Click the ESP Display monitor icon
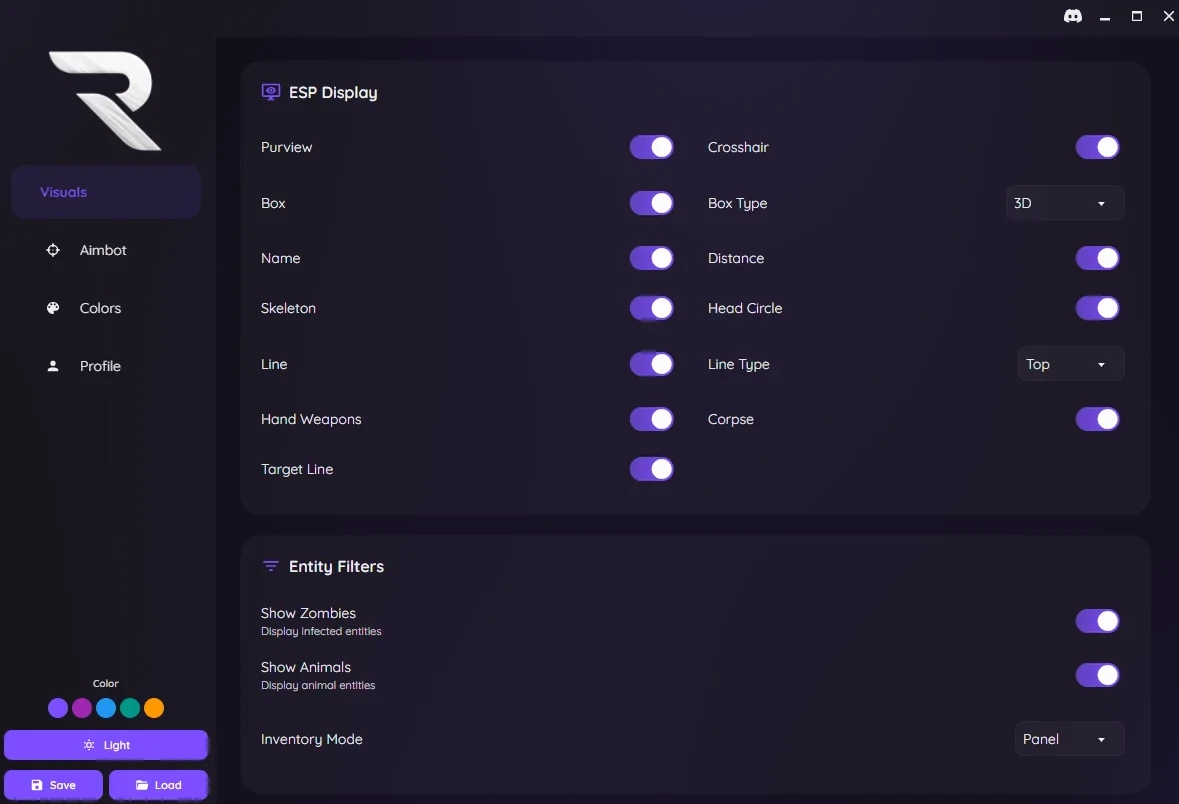1179x804 pixels. (271, 93)
